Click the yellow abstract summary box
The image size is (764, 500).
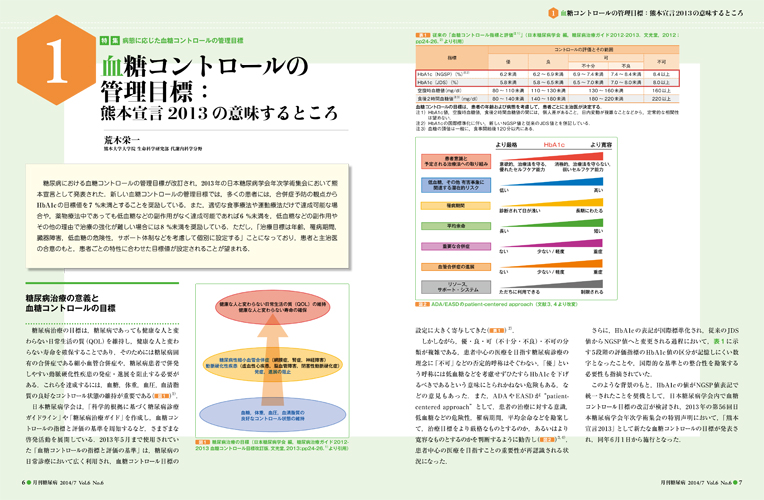[x=188, y=216]
